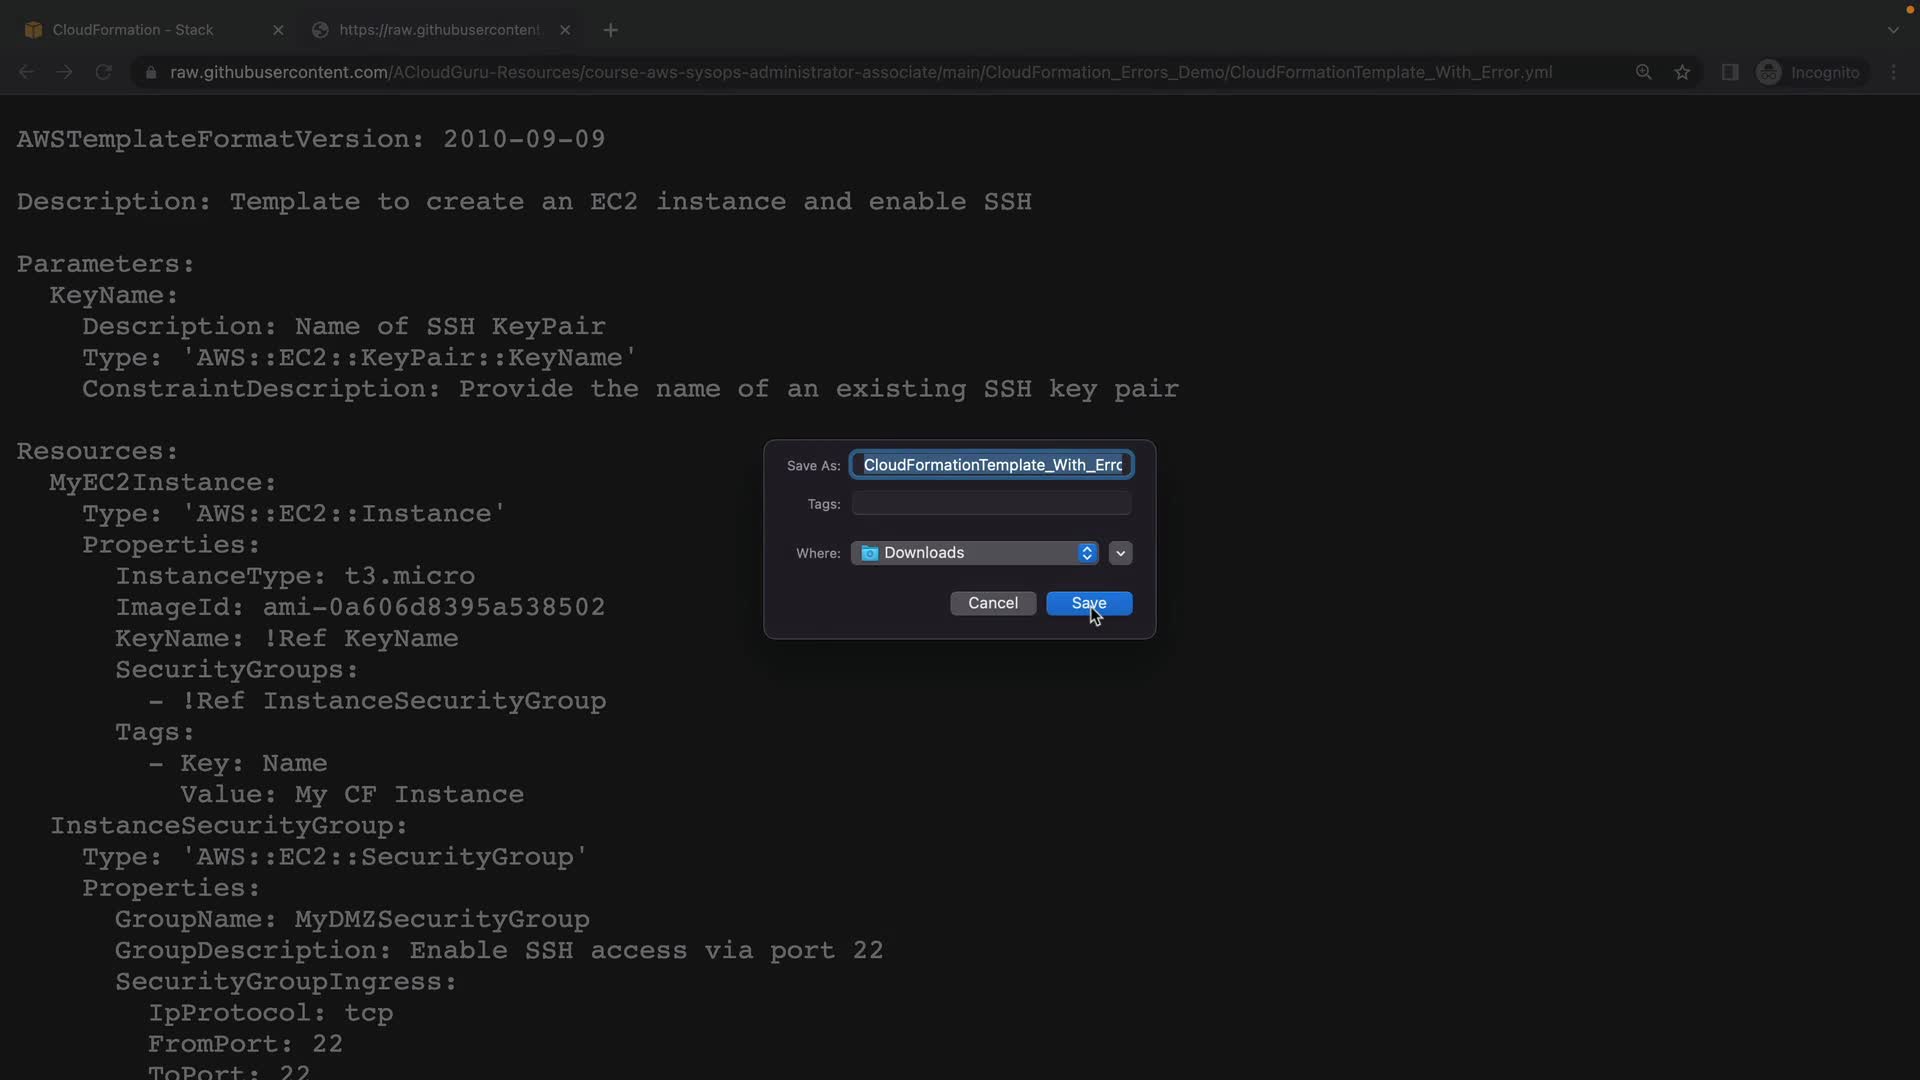Cancel the save dialog
The width and height of the screenshot is (1920, 1080).
[x=992, y=603]
